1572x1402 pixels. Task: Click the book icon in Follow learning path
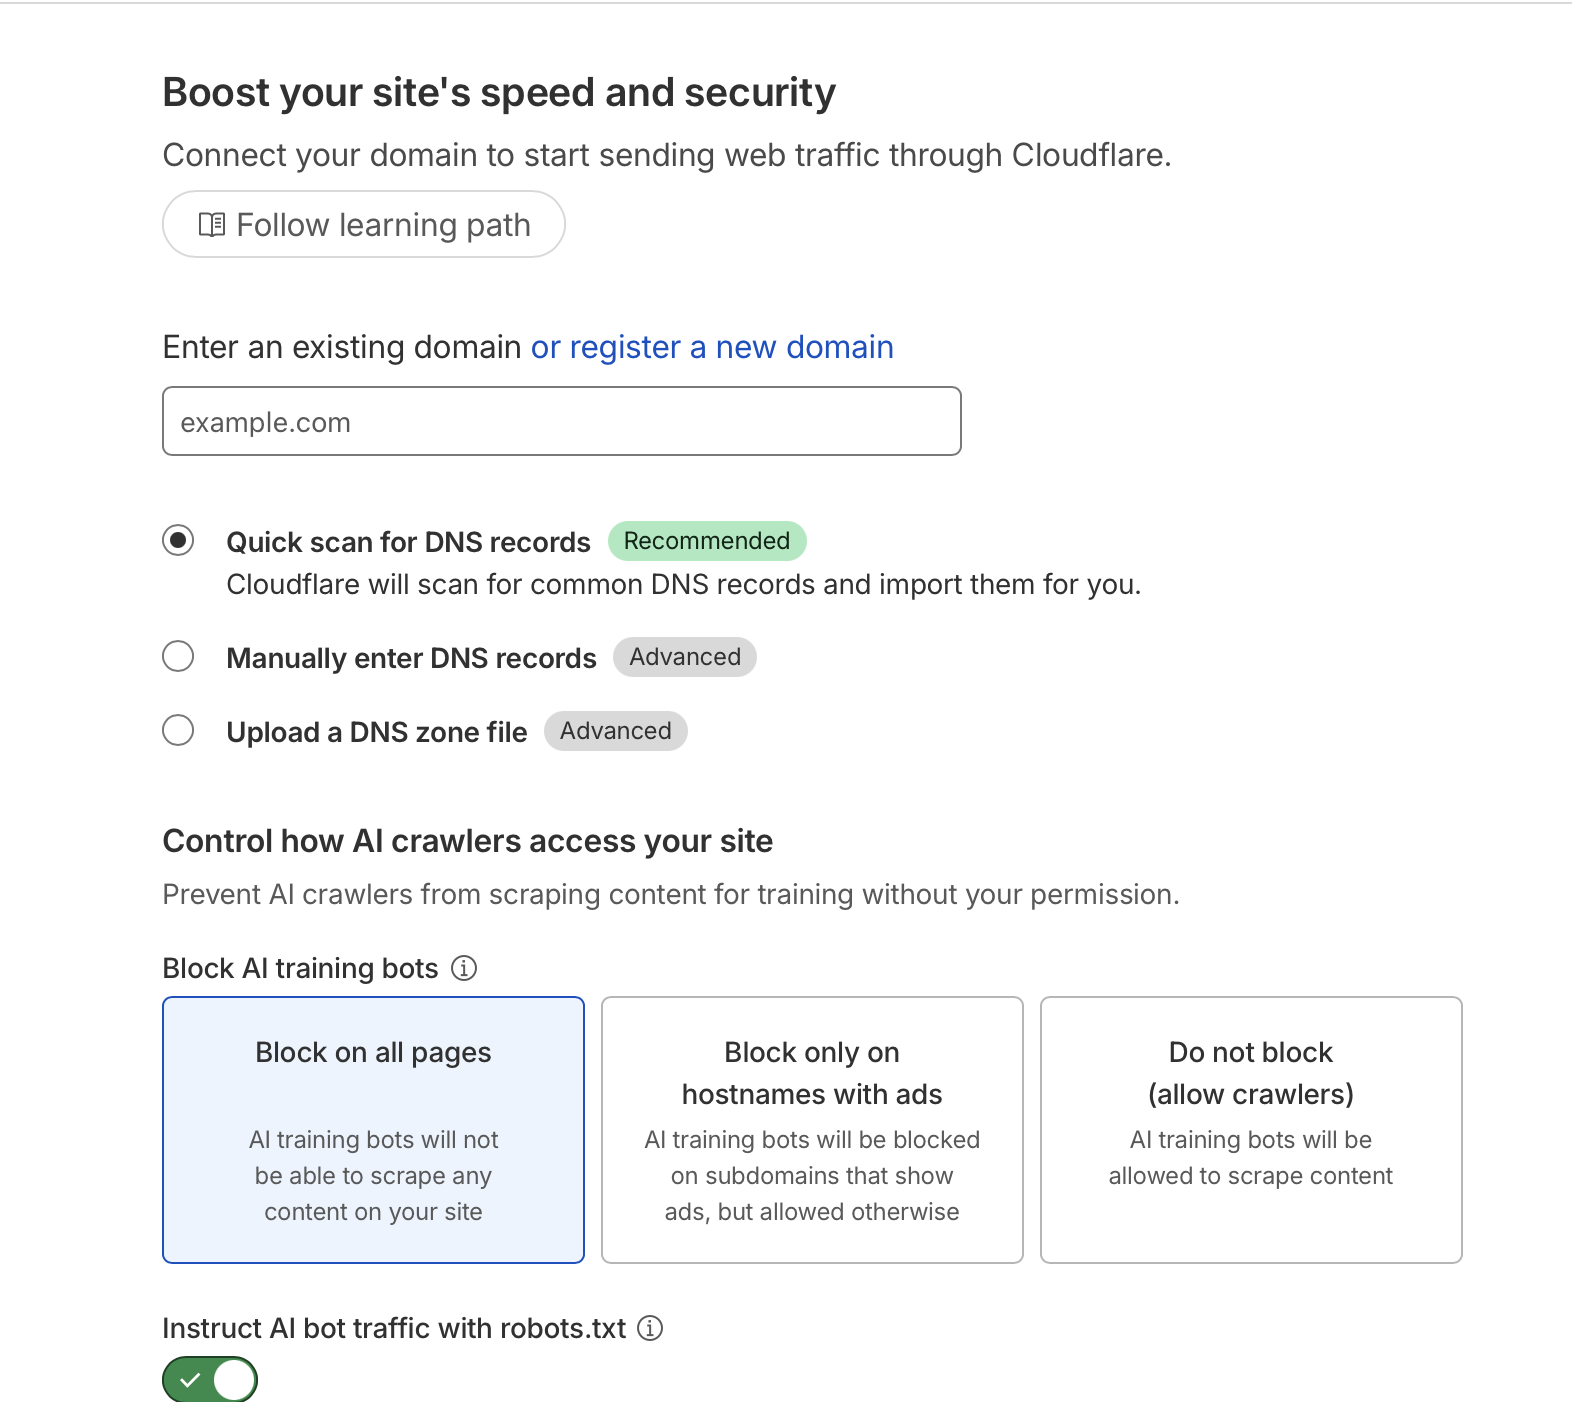click(x=211, y=225)
